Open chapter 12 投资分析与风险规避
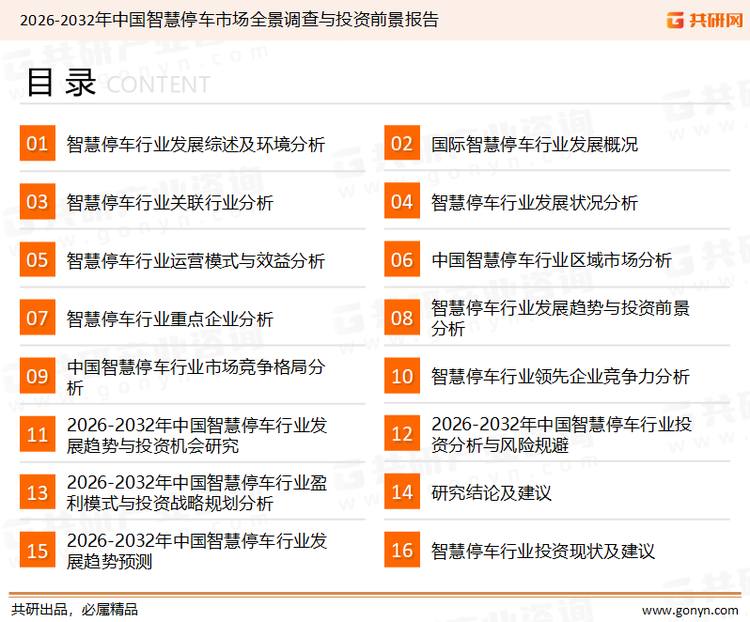 [561, 434]
